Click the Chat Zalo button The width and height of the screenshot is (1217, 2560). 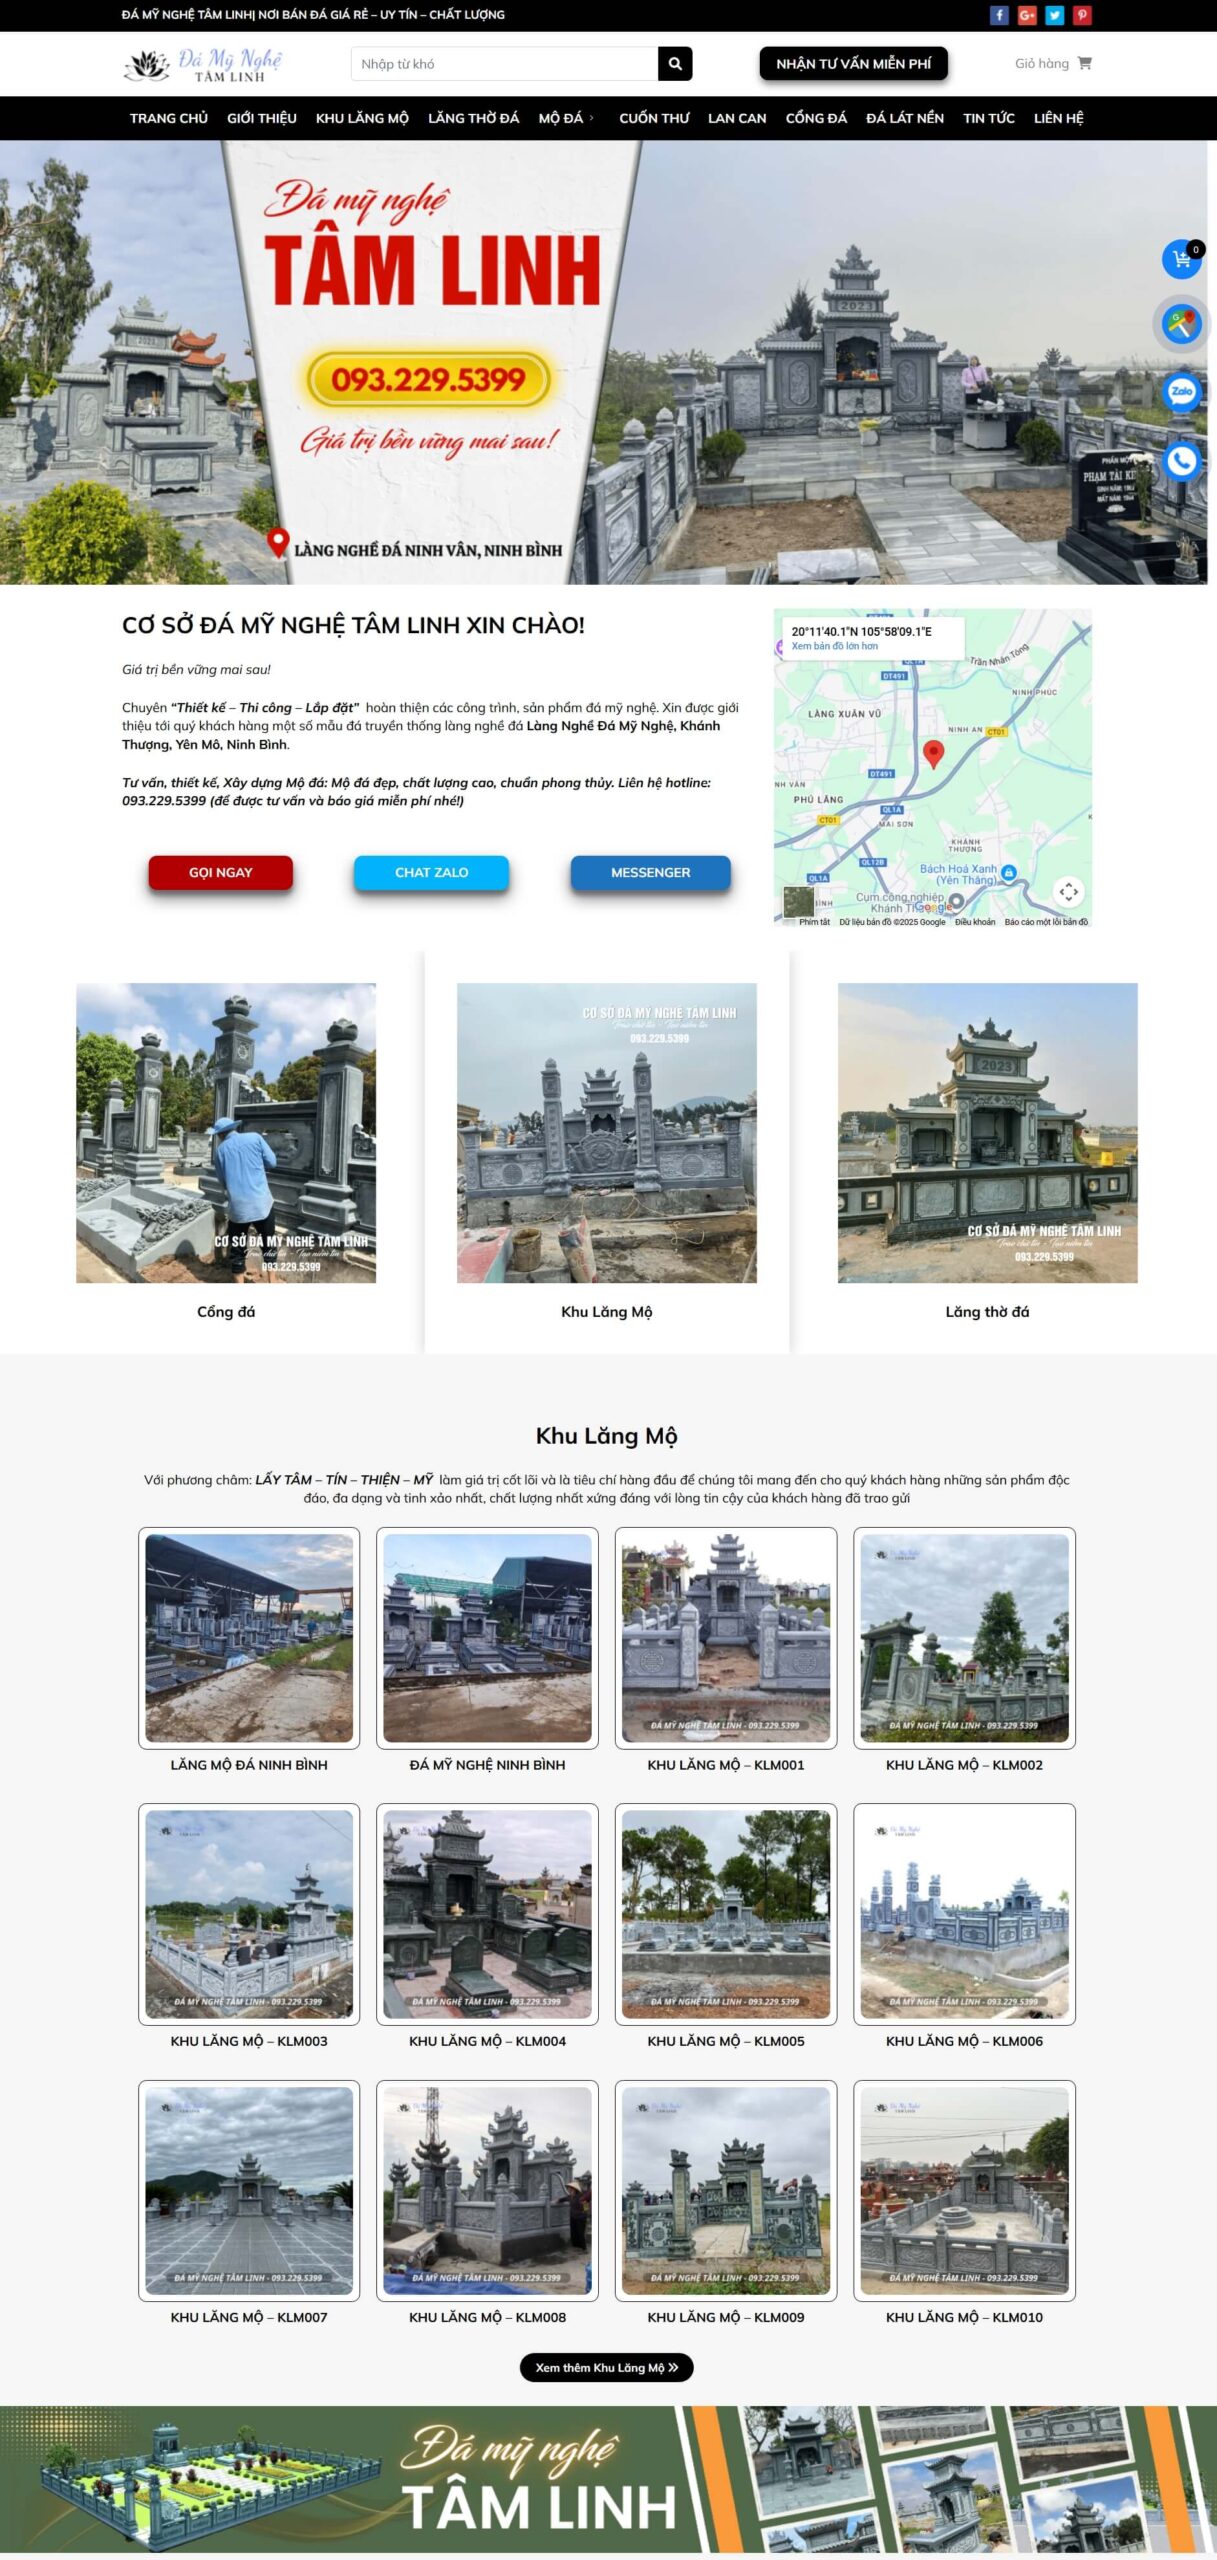(x=431, y=872)
